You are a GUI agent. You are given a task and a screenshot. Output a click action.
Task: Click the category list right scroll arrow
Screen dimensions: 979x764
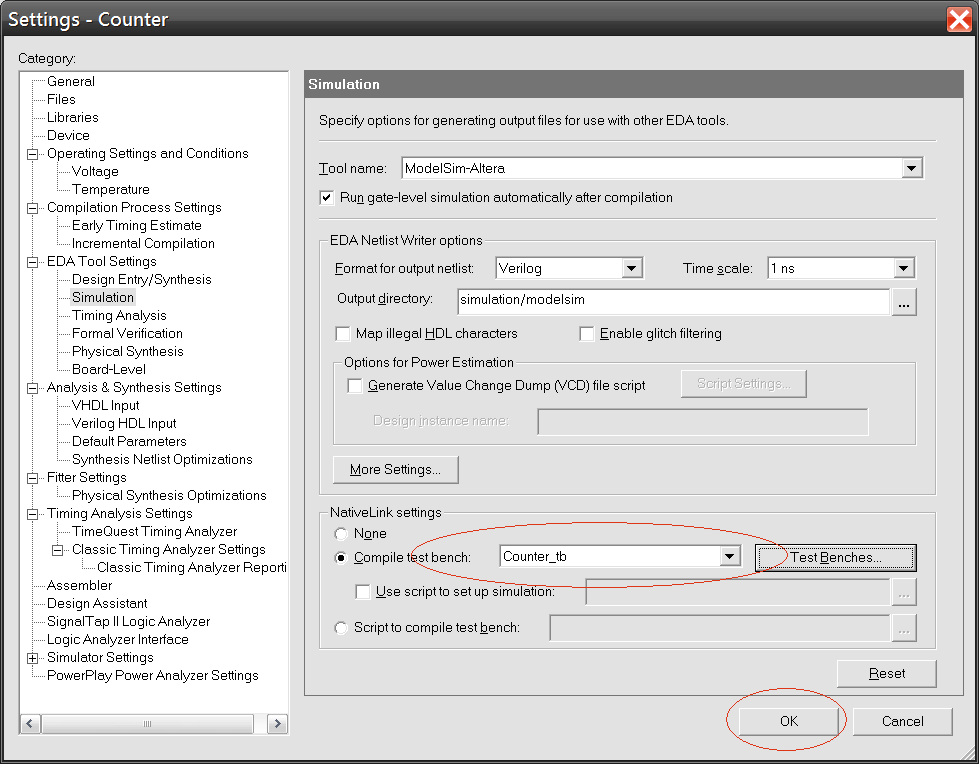click(x=277, y=724)
